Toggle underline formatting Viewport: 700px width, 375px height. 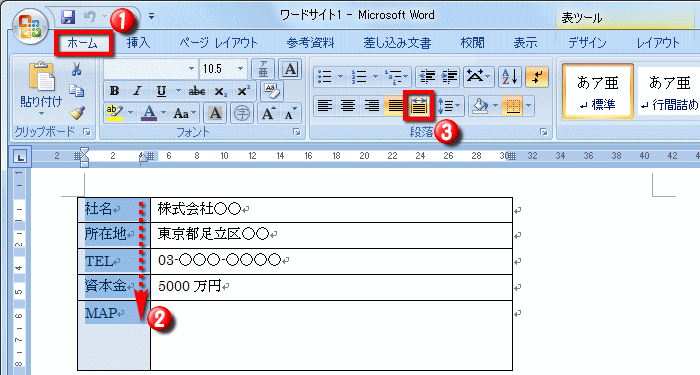point(161,91)
